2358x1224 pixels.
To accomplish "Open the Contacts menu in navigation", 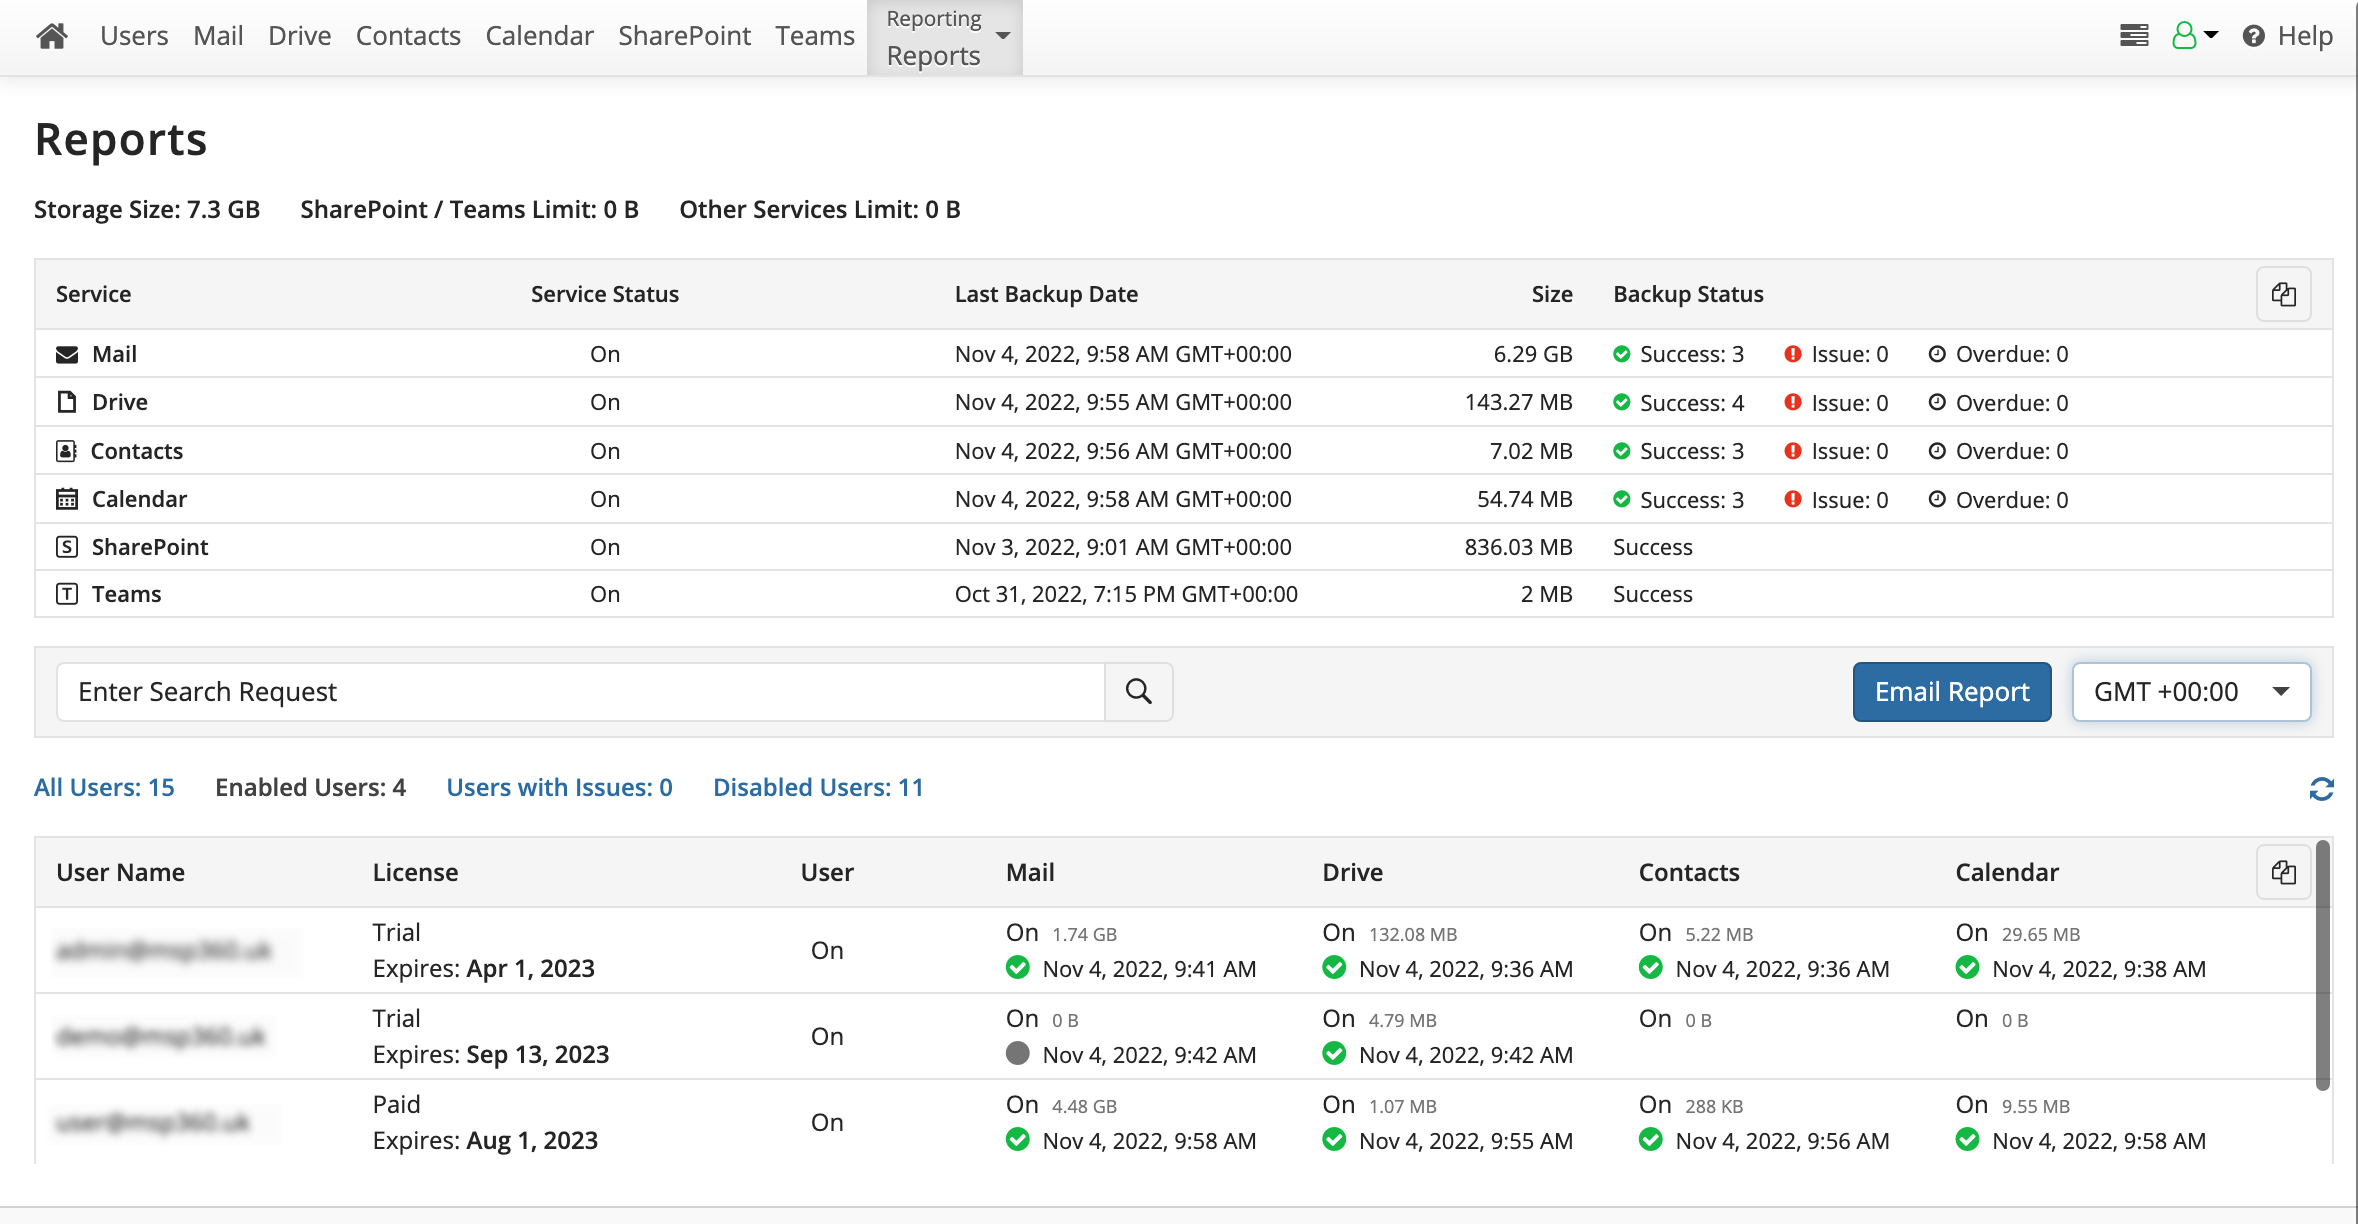I will [x=408, y=36].
